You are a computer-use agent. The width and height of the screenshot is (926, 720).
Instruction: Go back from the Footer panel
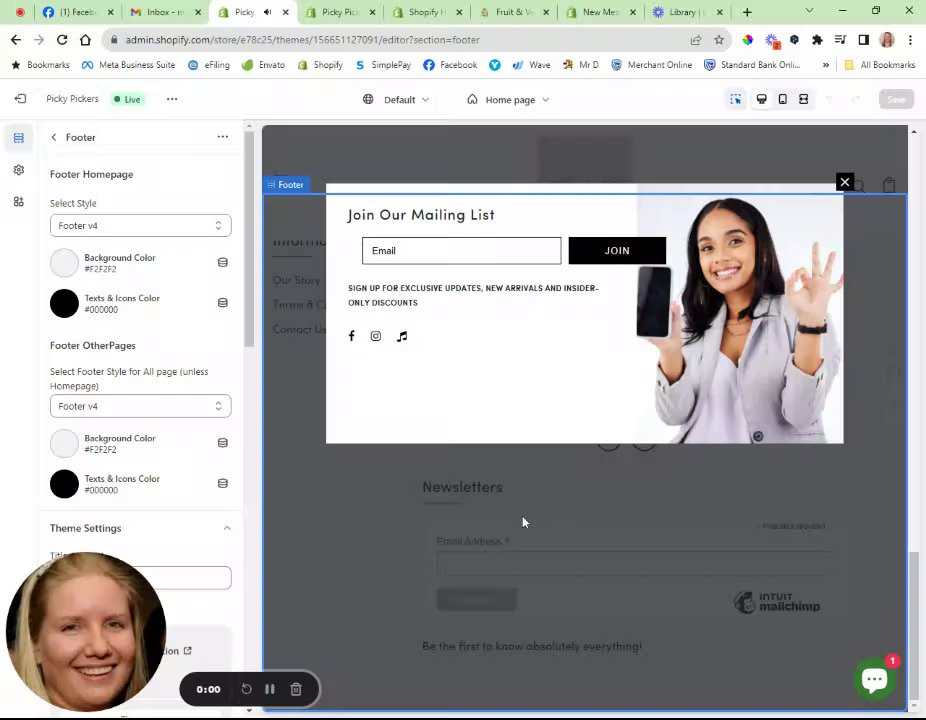[x=54, y=137]
